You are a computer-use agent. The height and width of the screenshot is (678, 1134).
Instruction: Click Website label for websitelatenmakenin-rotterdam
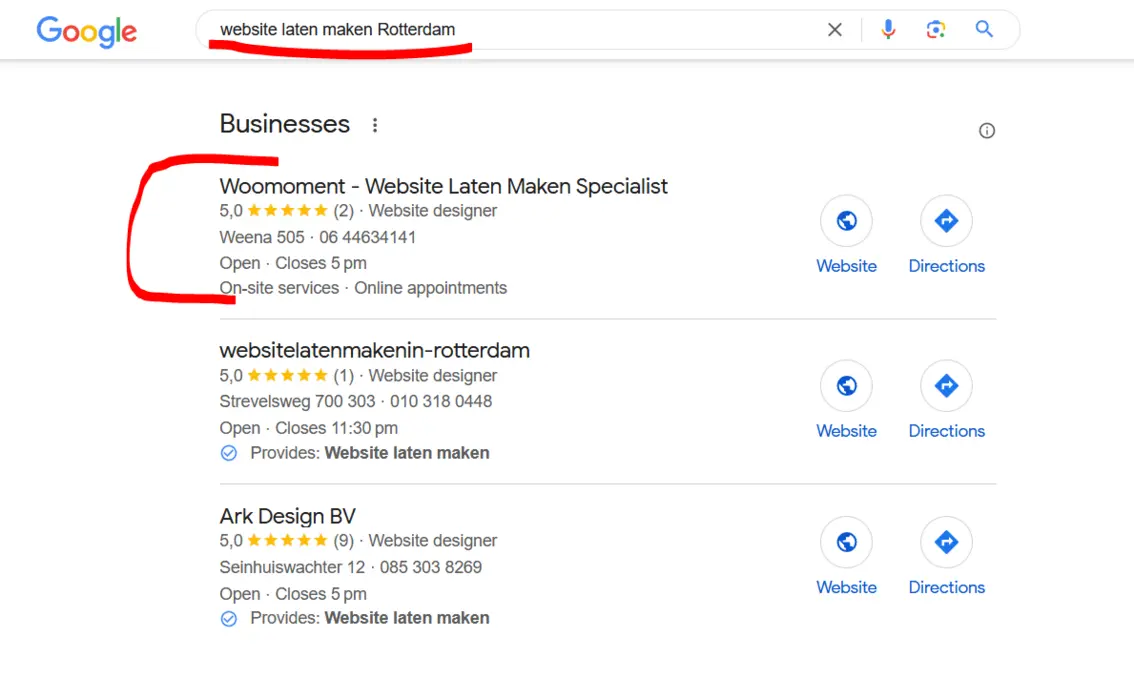[846, 431]
